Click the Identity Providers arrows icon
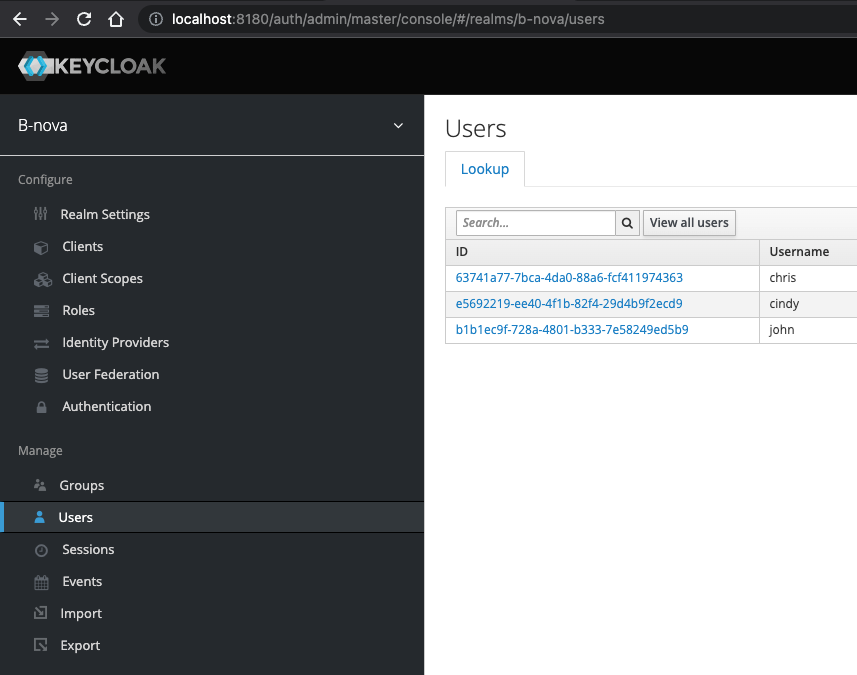This screenshot has width=857, height=675. coord(41,343)
